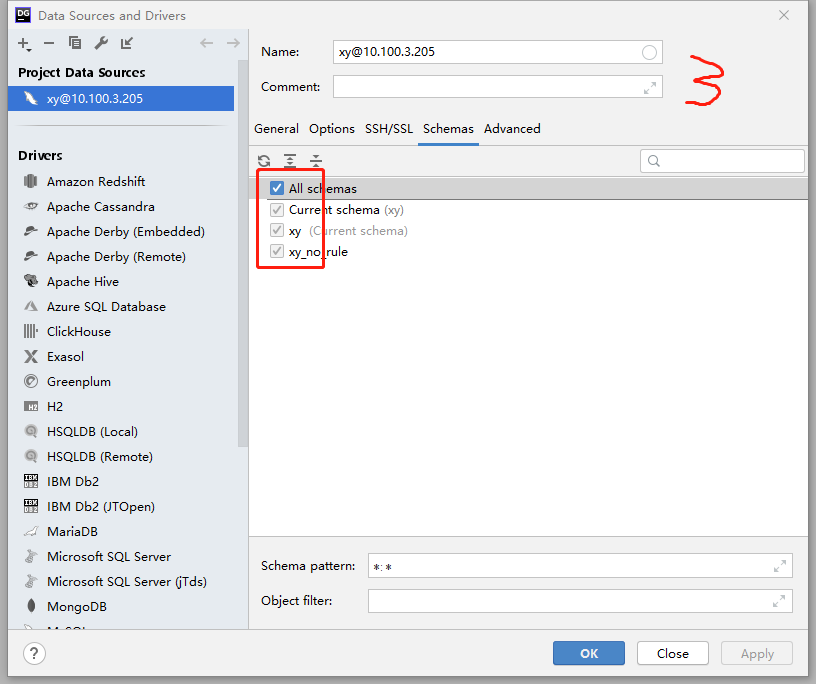The height and width of the screenshot is (684, 816).
Task: Switch to the Advanced tab
Action: pyautogui.click(x=512, y=129)
